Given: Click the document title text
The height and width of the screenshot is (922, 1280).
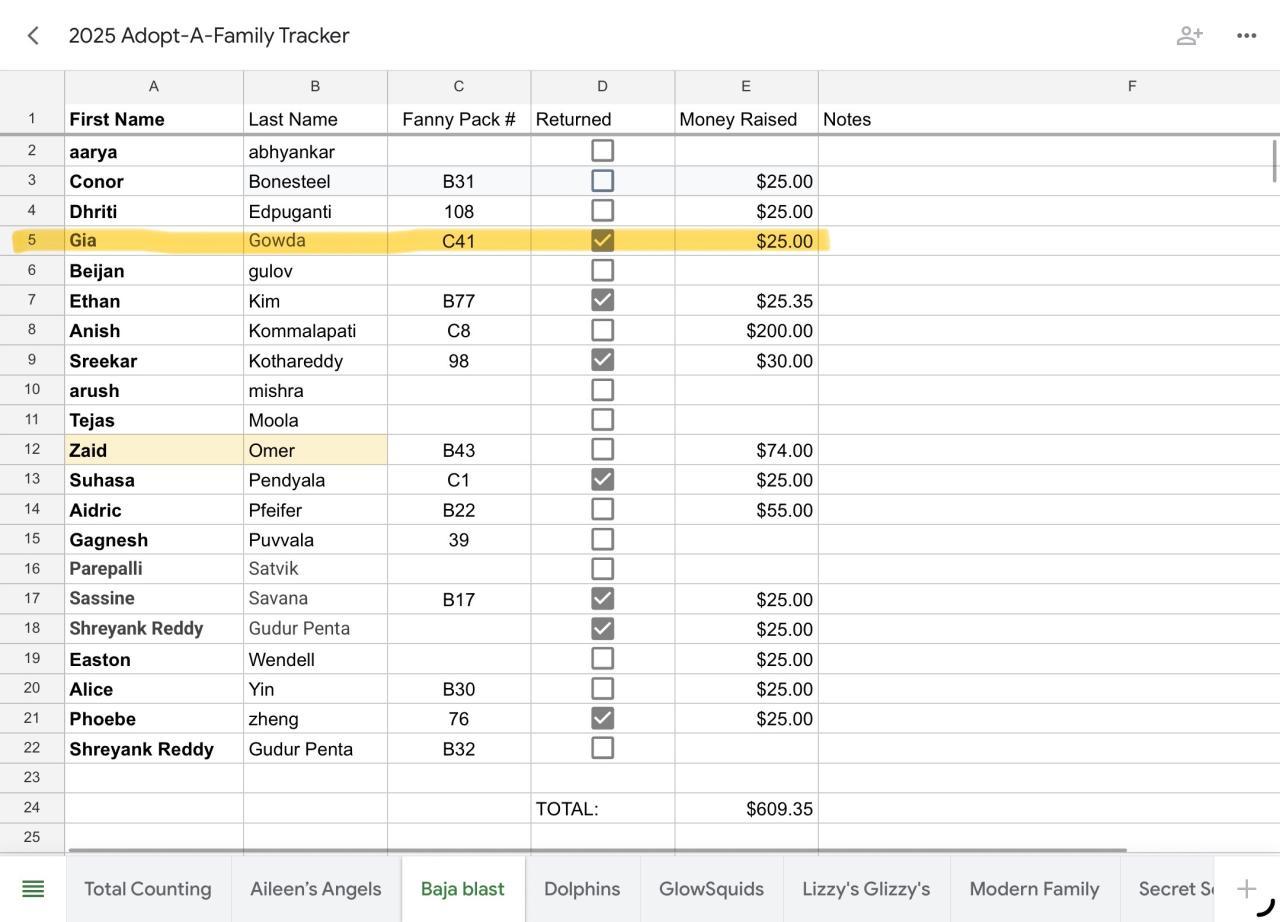Looking at the screenshot, I should point(209,36).
